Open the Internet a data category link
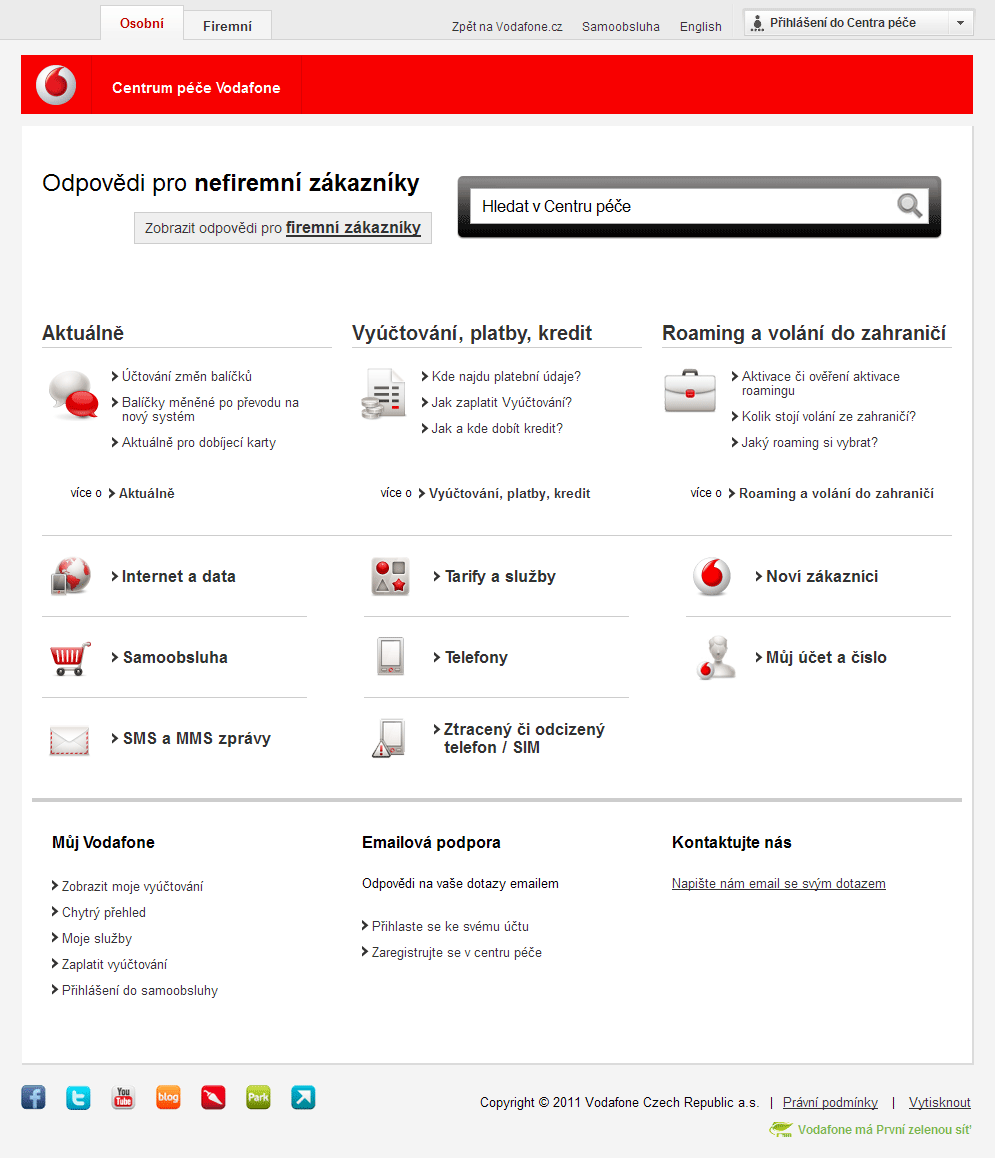 178,576
